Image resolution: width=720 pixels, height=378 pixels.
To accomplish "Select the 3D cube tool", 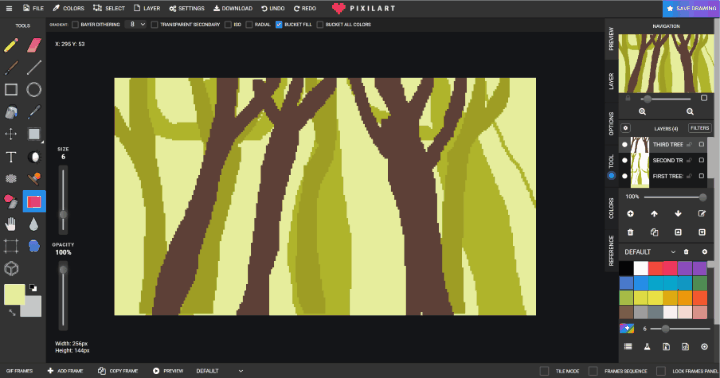I will [11, 269].
